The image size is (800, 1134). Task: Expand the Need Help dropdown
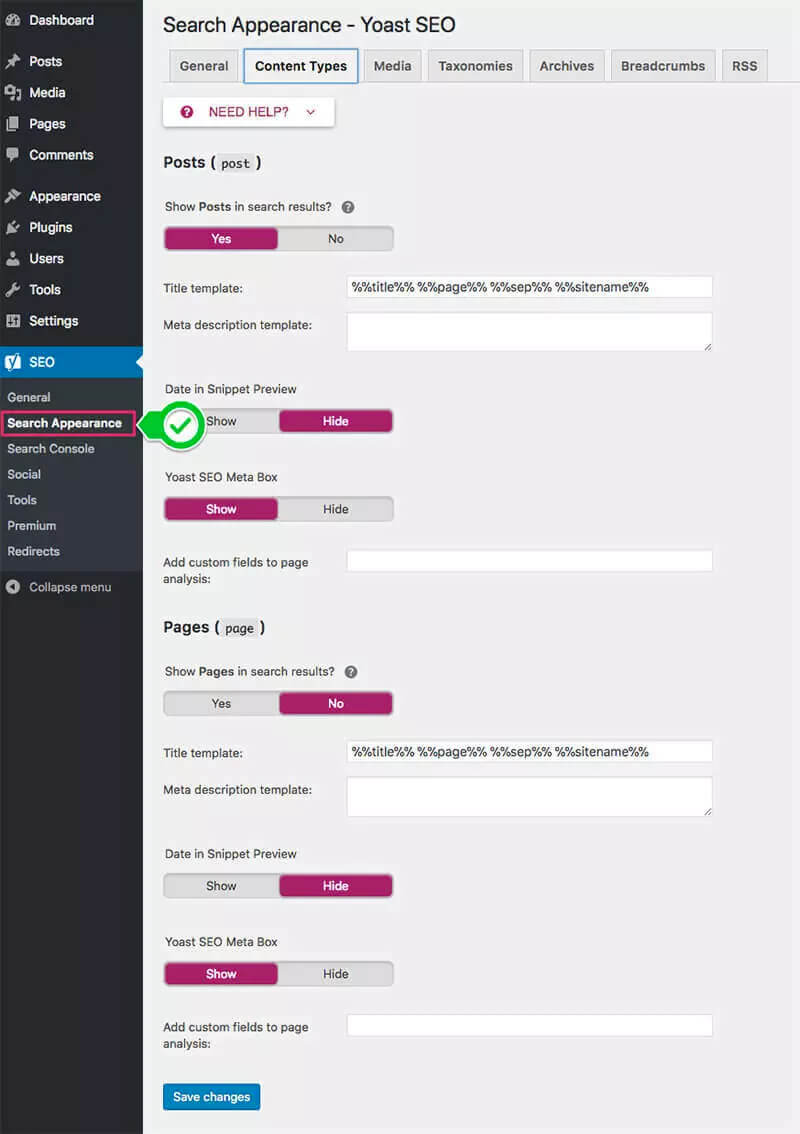click(x=248, y=112)
